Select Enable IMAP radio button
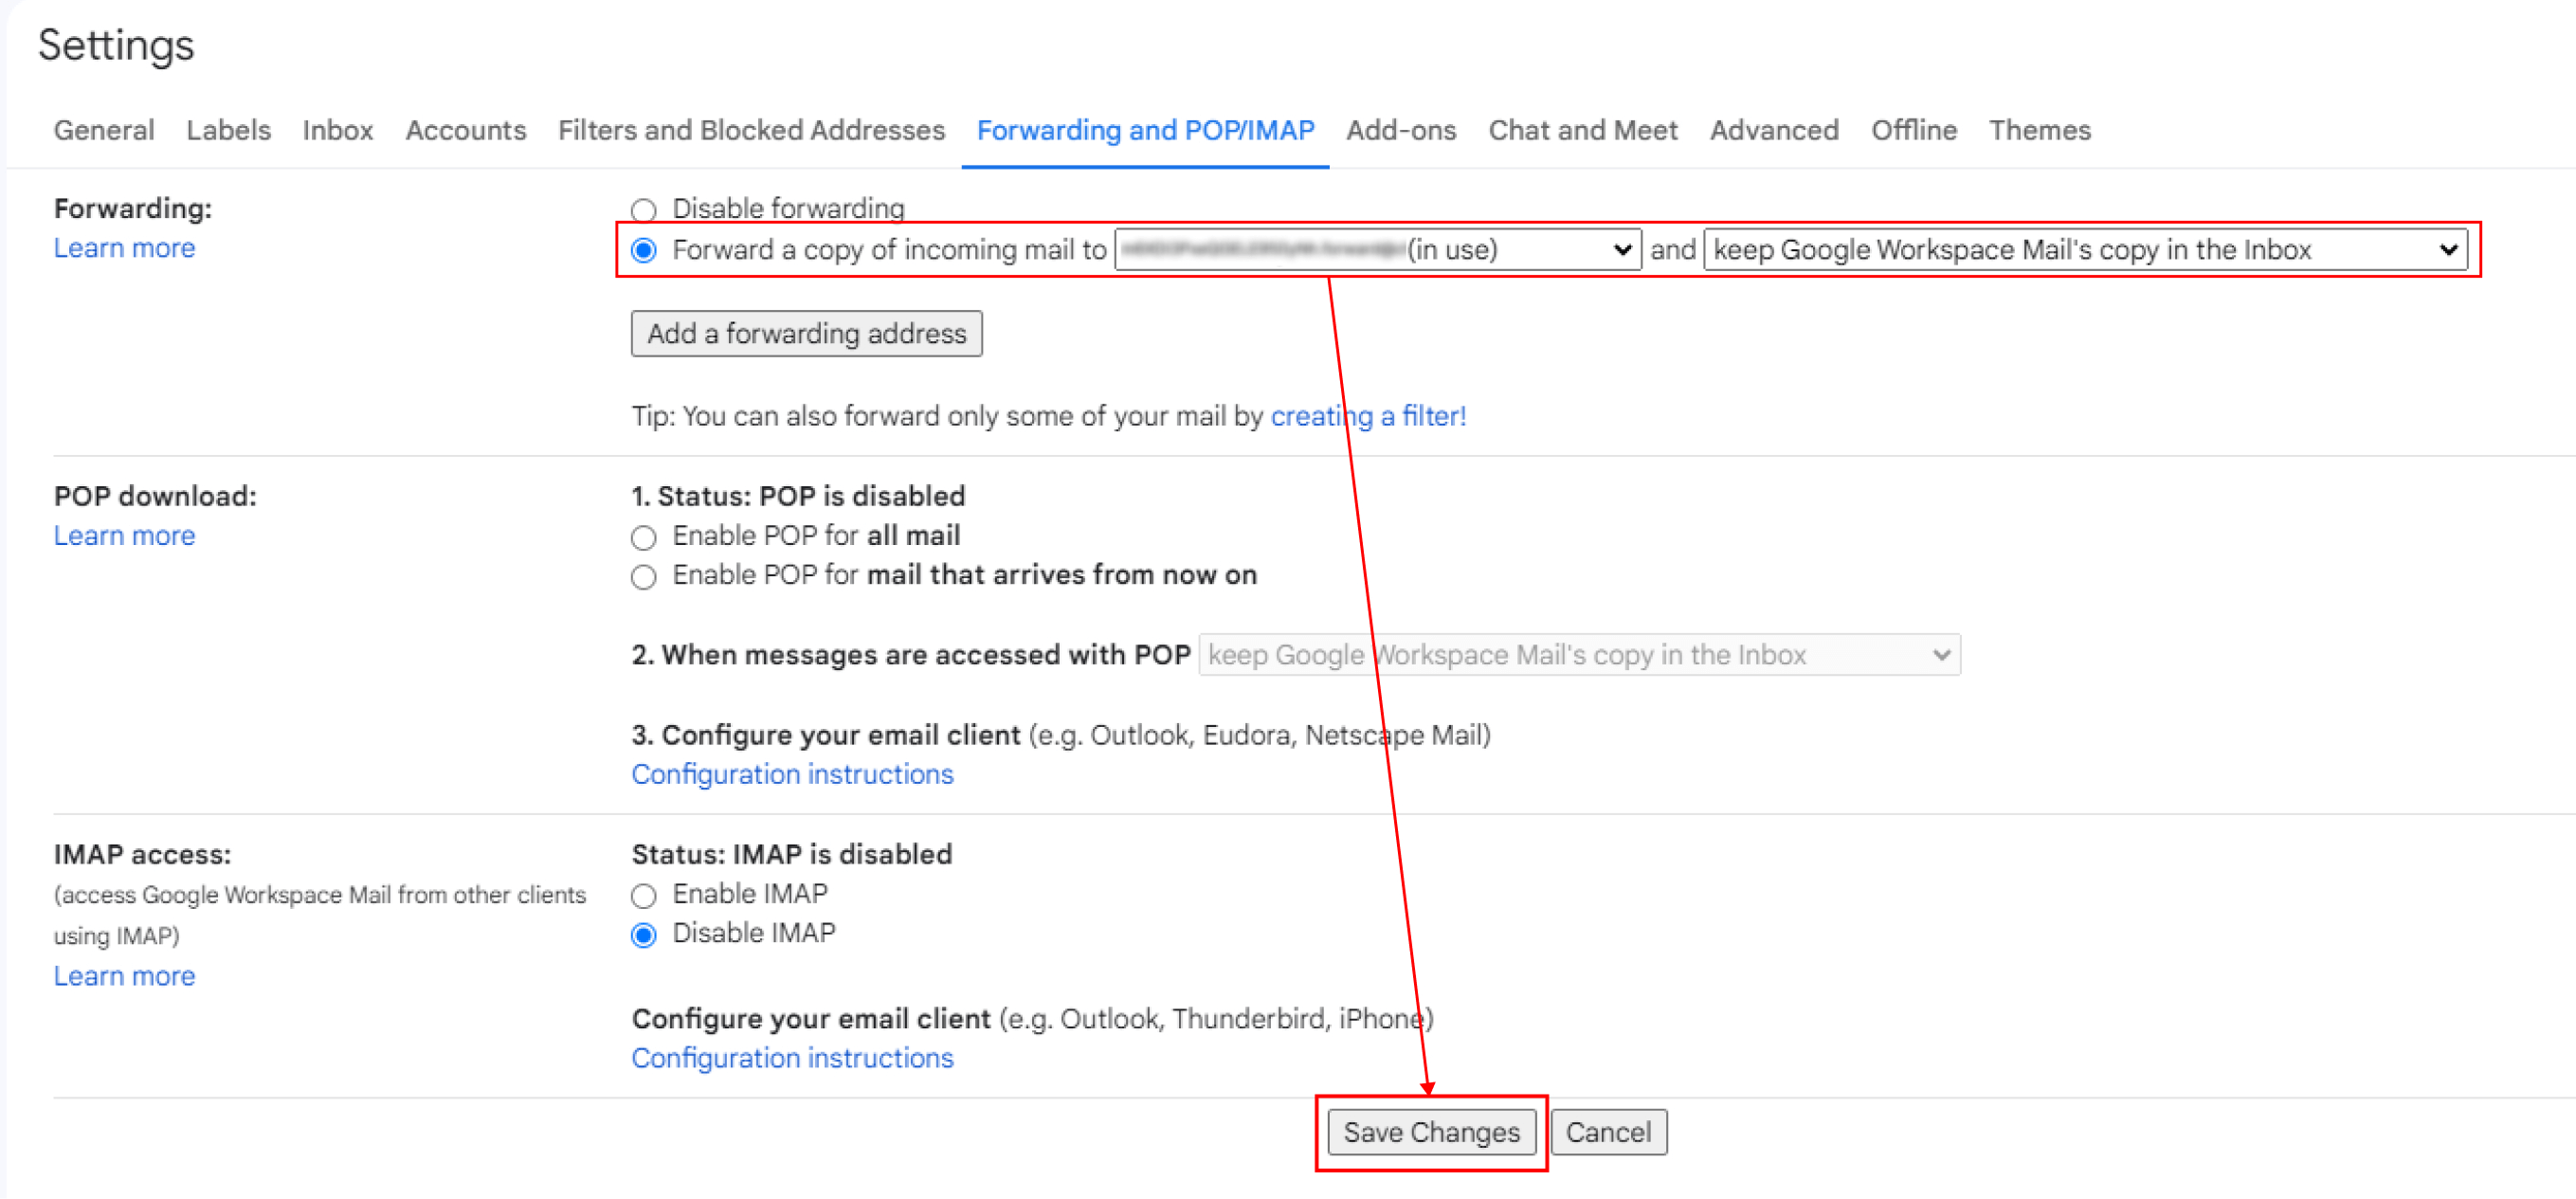Screen dimensions: 2576x1199 tap(643, 894)
